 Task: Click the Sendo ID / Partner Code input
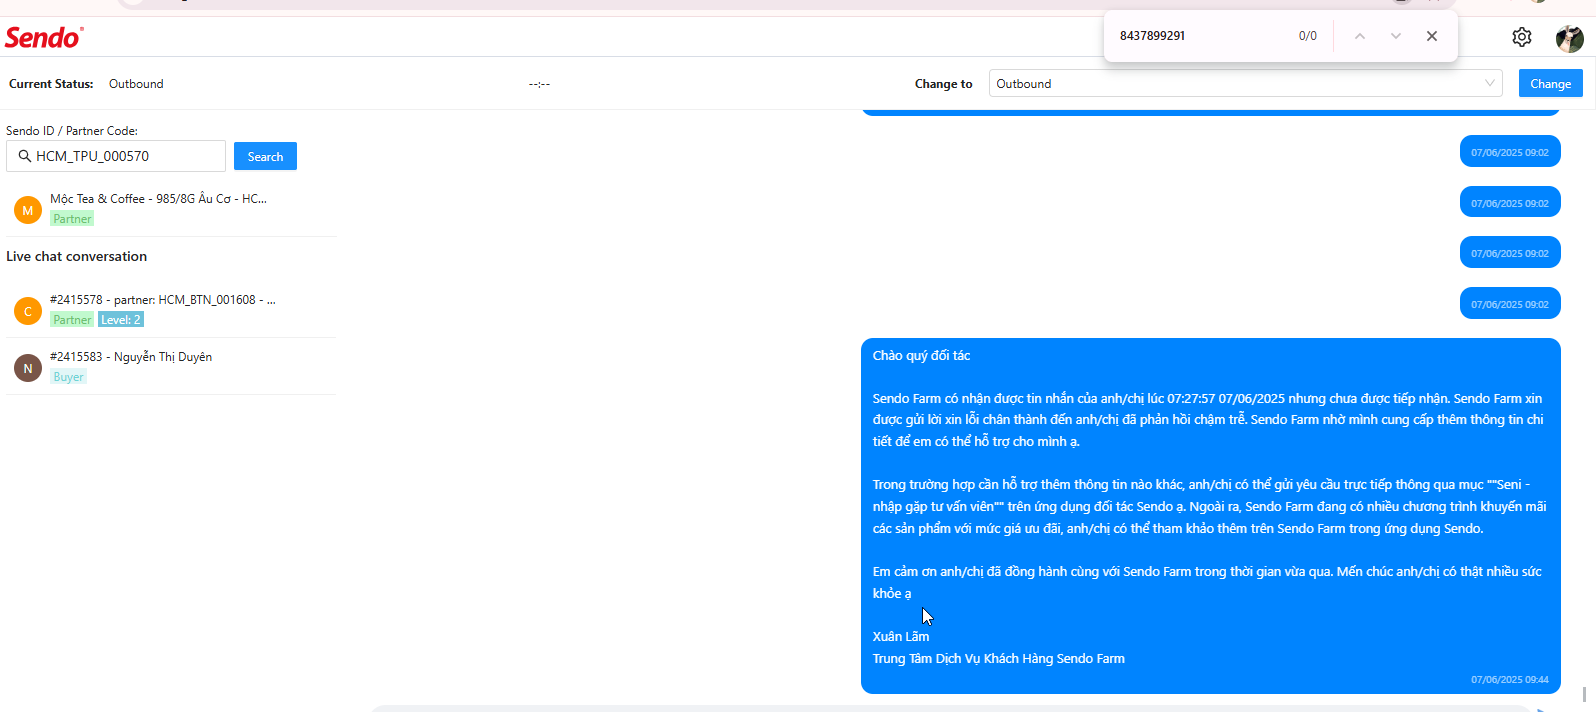pyautogui.click(x=116, y=156)
